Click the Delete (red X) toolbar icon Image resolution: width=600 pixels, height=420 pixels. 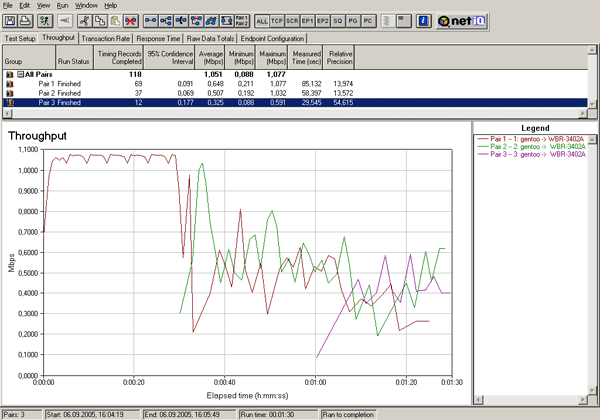130,21
